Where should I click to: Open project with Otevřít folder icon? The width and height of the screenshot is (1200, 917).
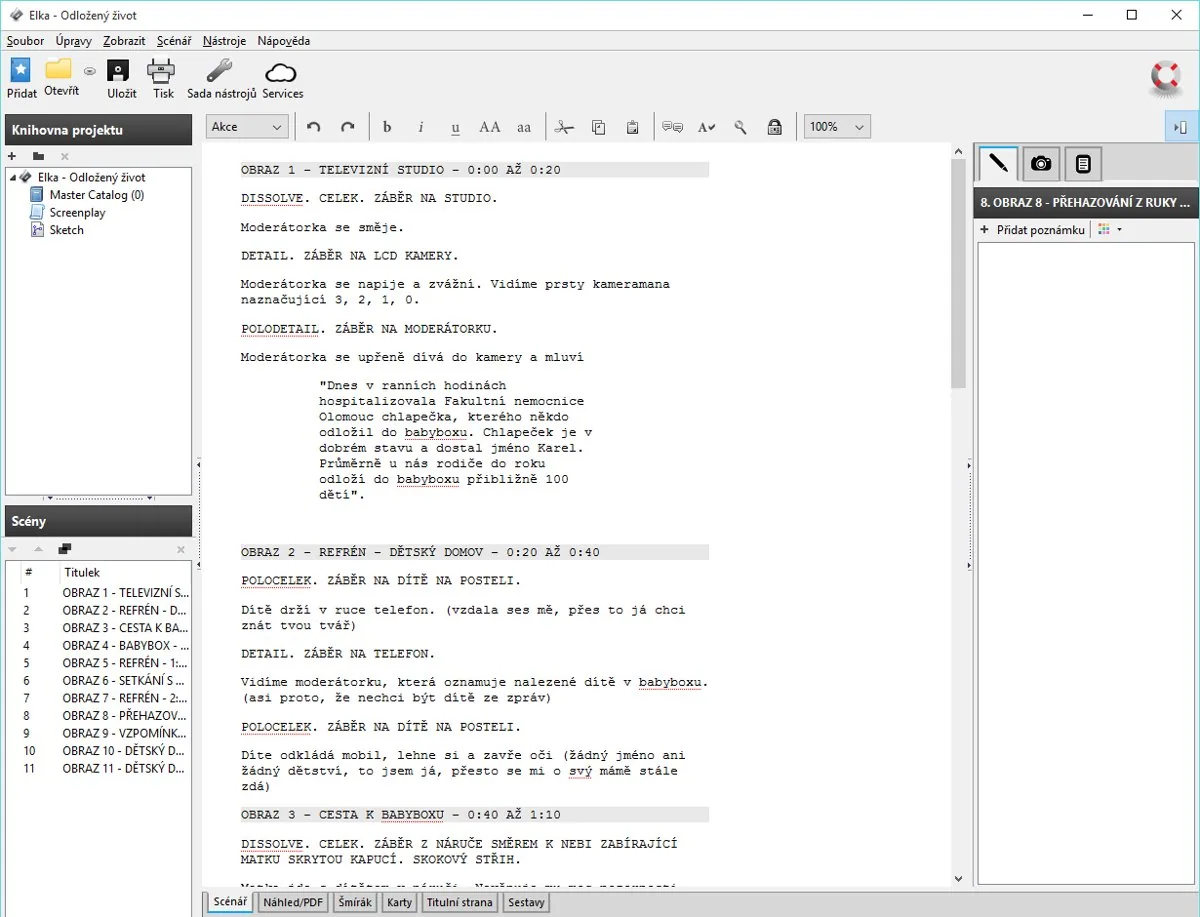point(60,69)
